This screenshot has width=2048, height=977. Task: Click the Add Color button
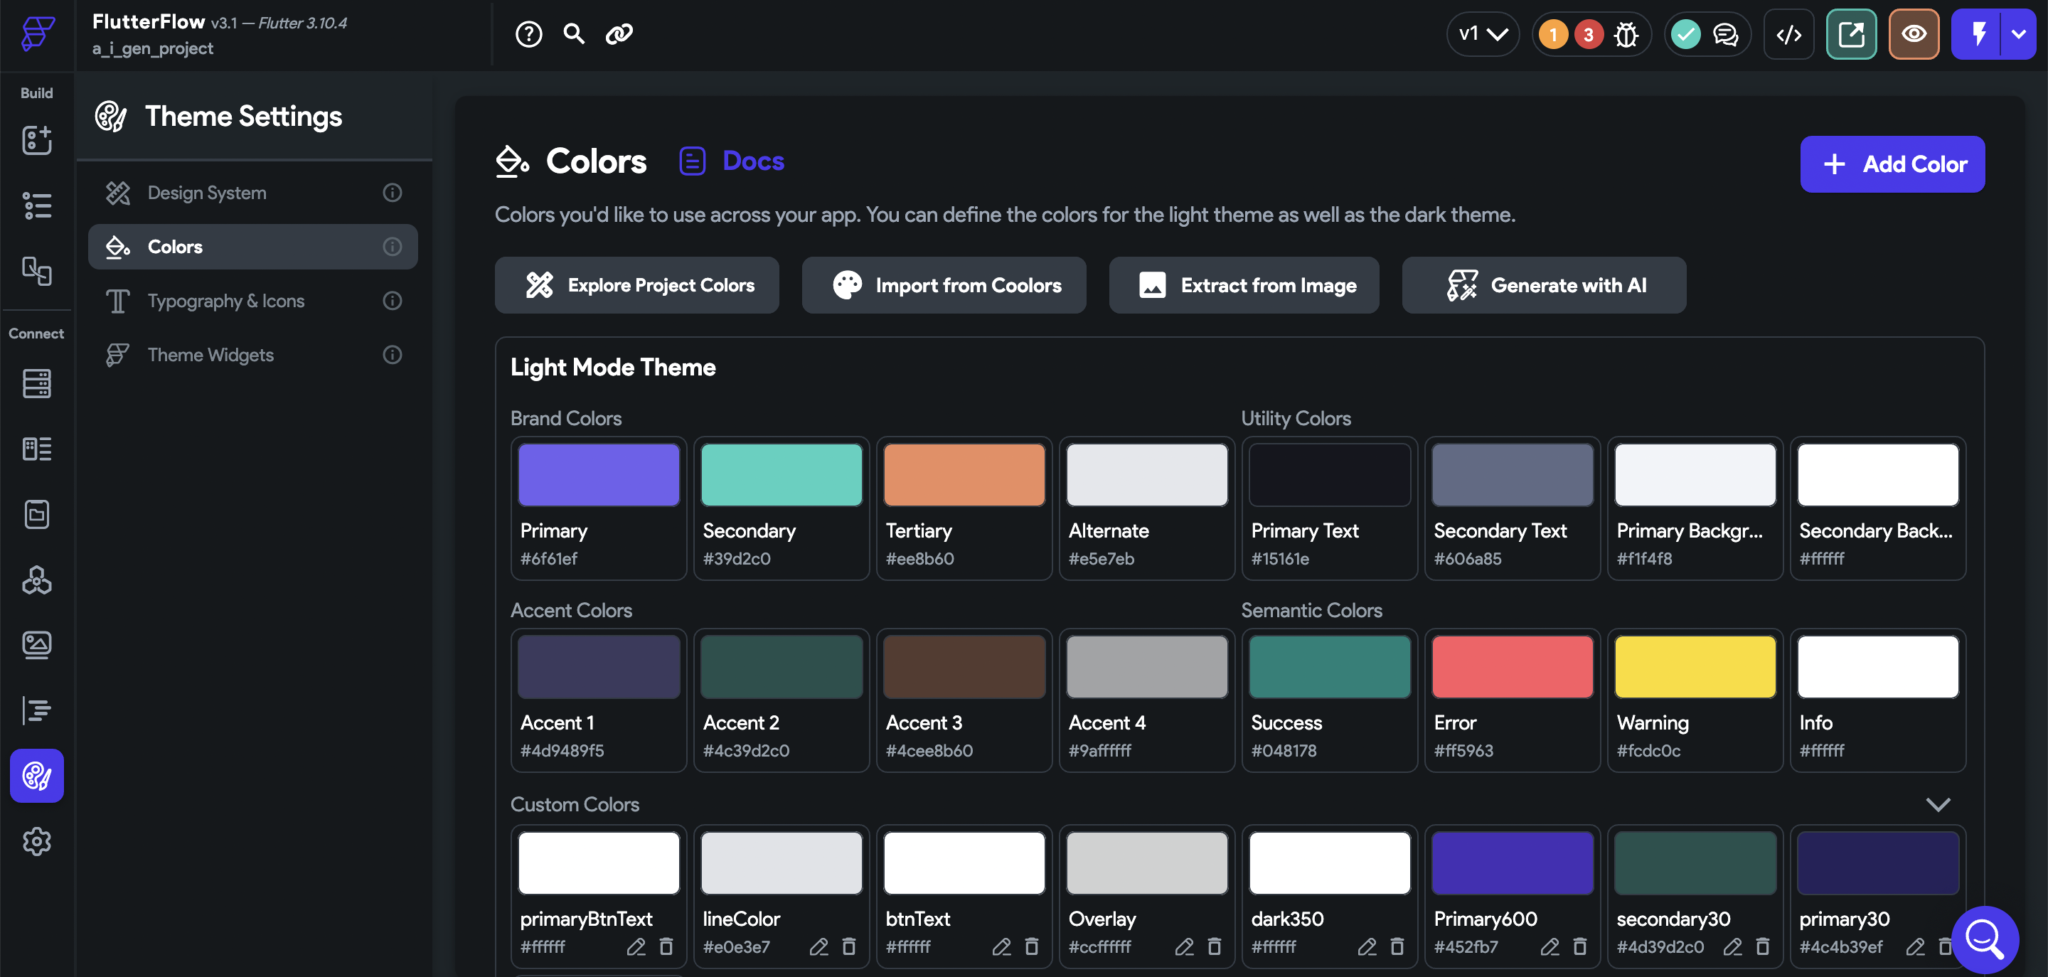pos(1892,164)
